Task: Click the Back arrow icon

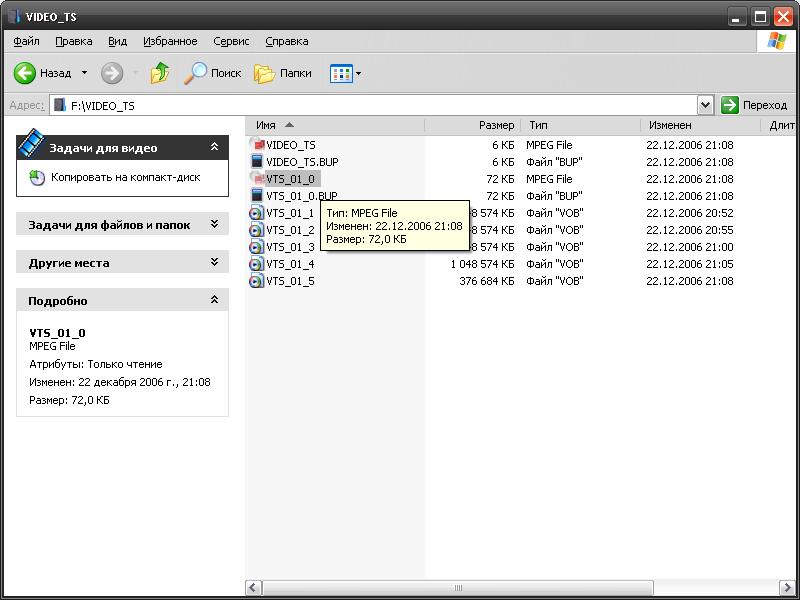Action: 25,73
